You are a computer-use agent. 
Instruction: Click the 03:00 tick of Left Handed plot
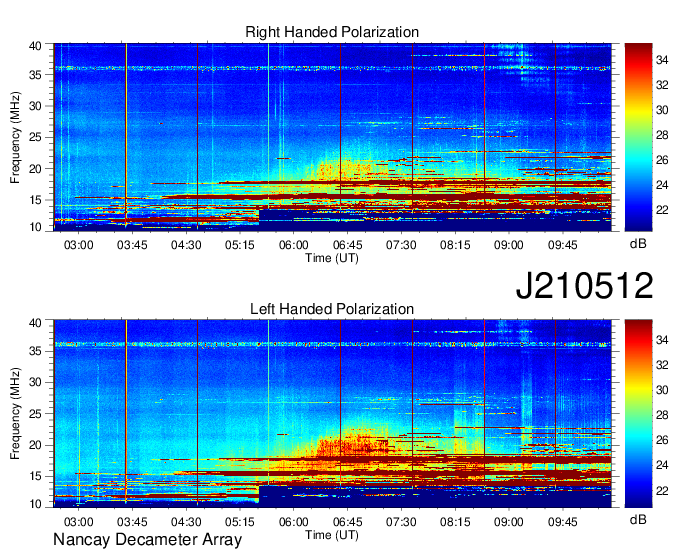point(78,522)
